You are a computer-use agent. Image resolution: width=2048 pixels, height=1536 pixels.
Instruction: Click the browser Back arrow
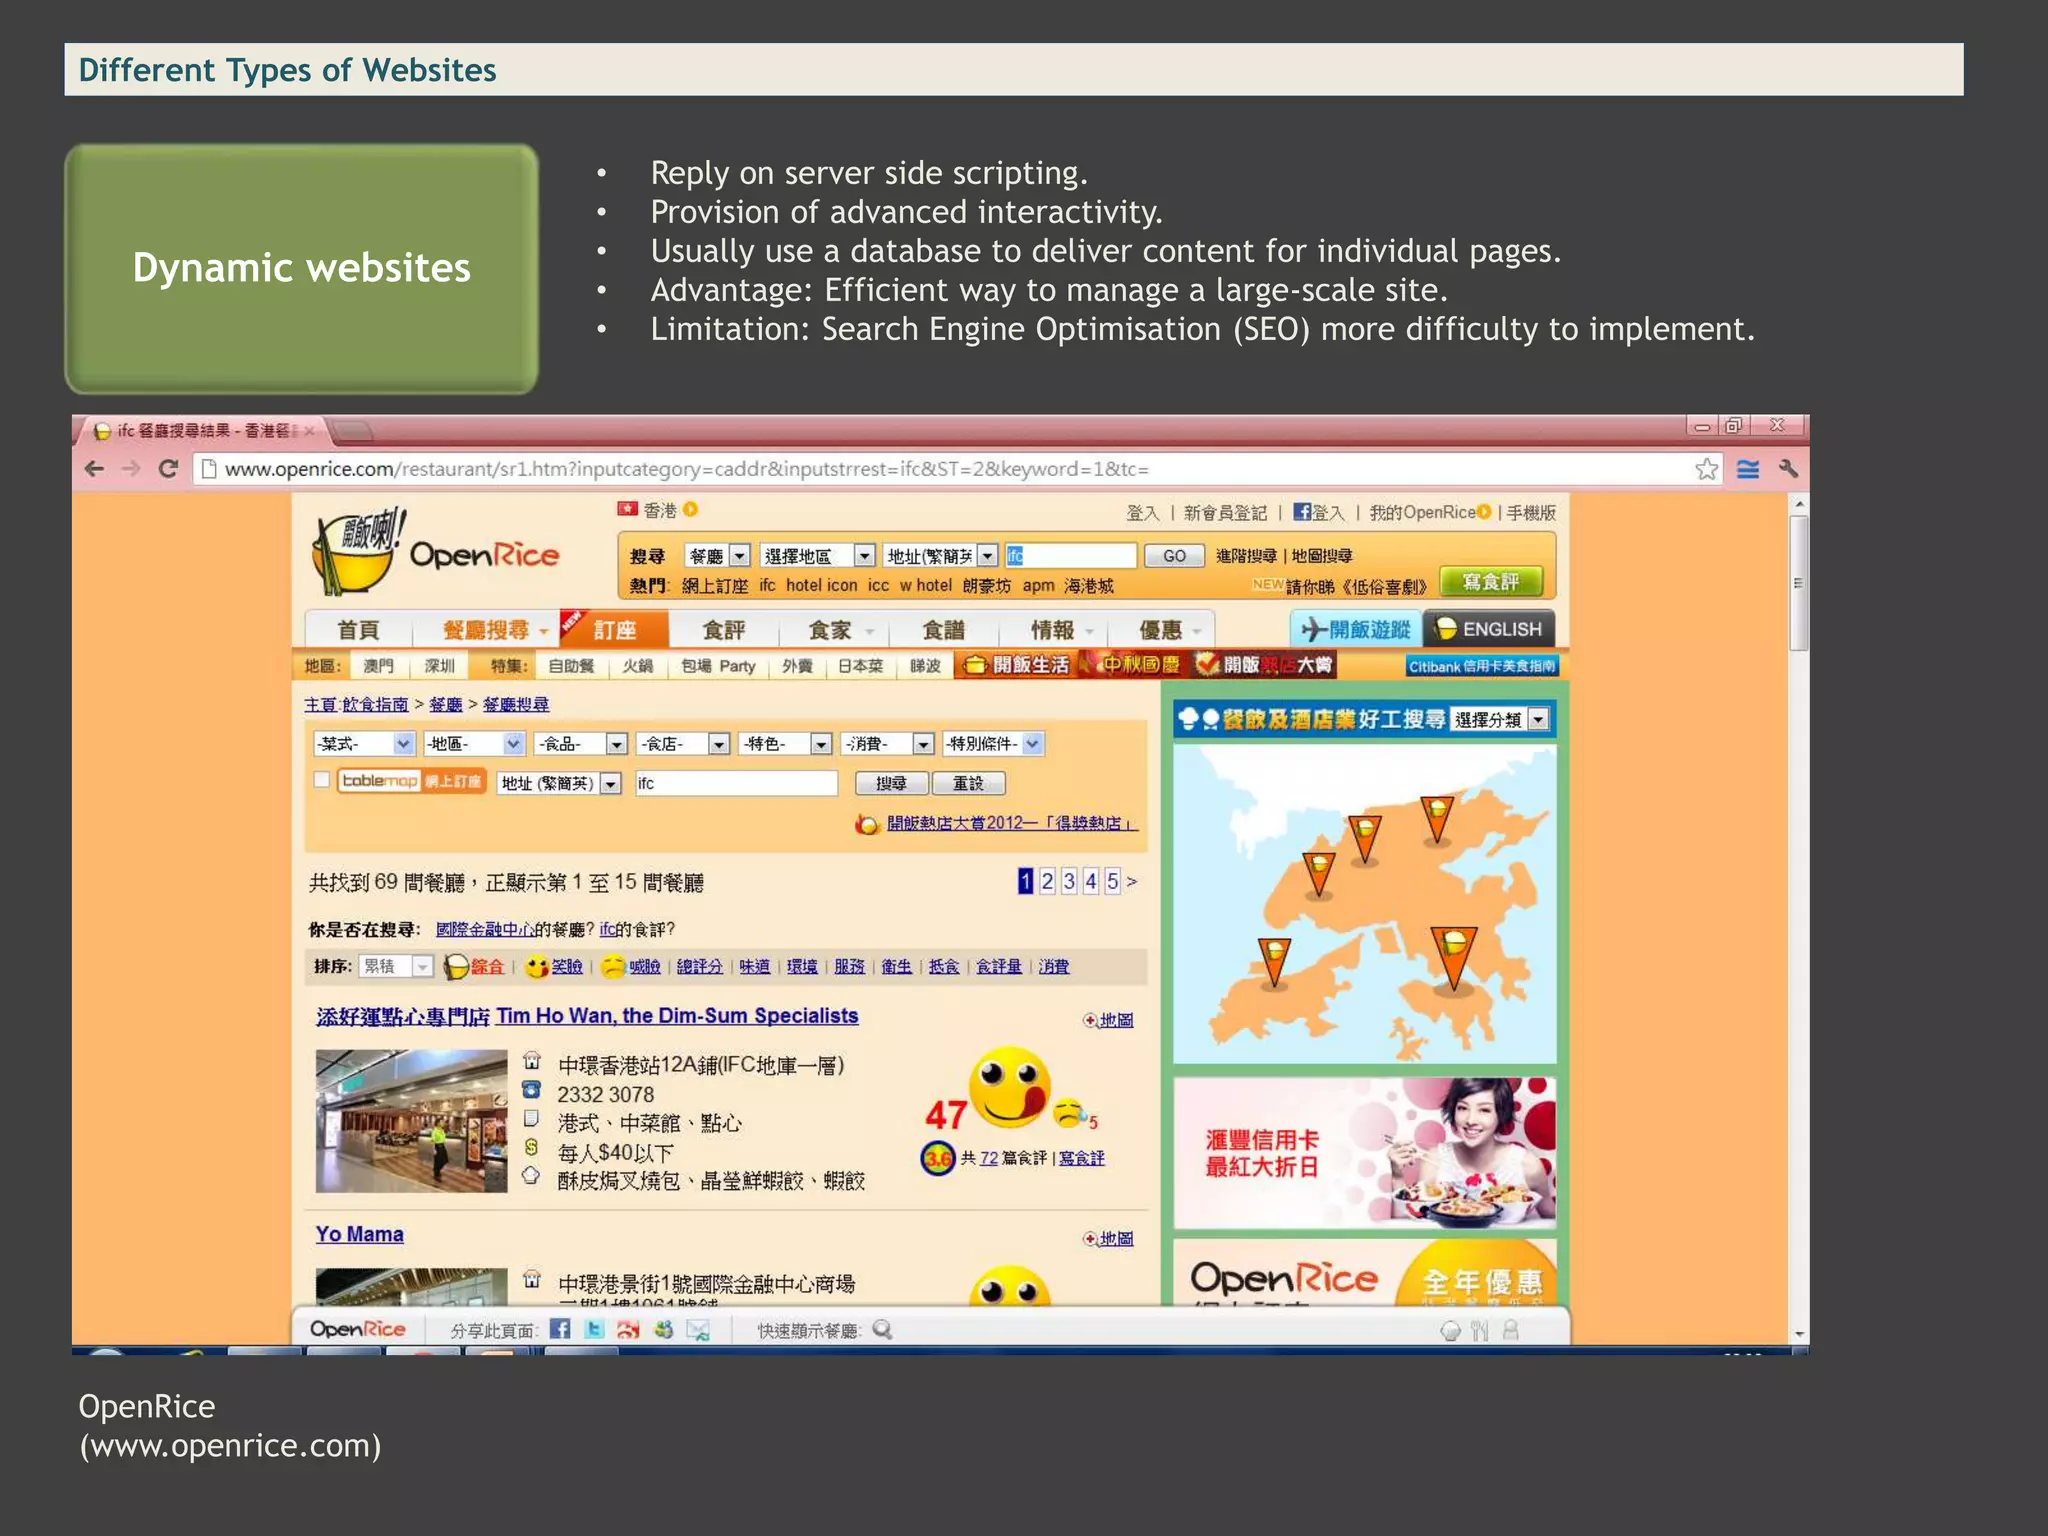click(x=94, y=469)
